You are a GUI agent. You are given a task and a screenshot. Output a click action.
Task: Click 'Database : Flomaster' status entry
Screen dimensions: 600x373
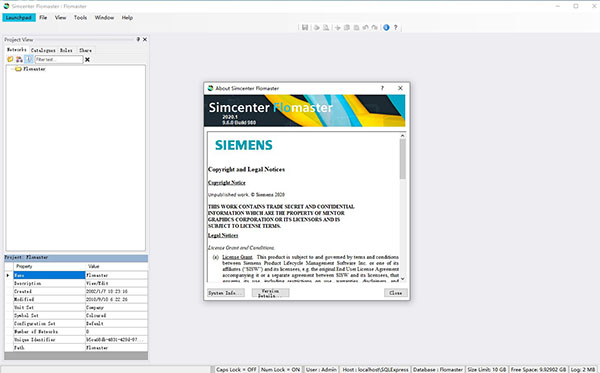438,370
